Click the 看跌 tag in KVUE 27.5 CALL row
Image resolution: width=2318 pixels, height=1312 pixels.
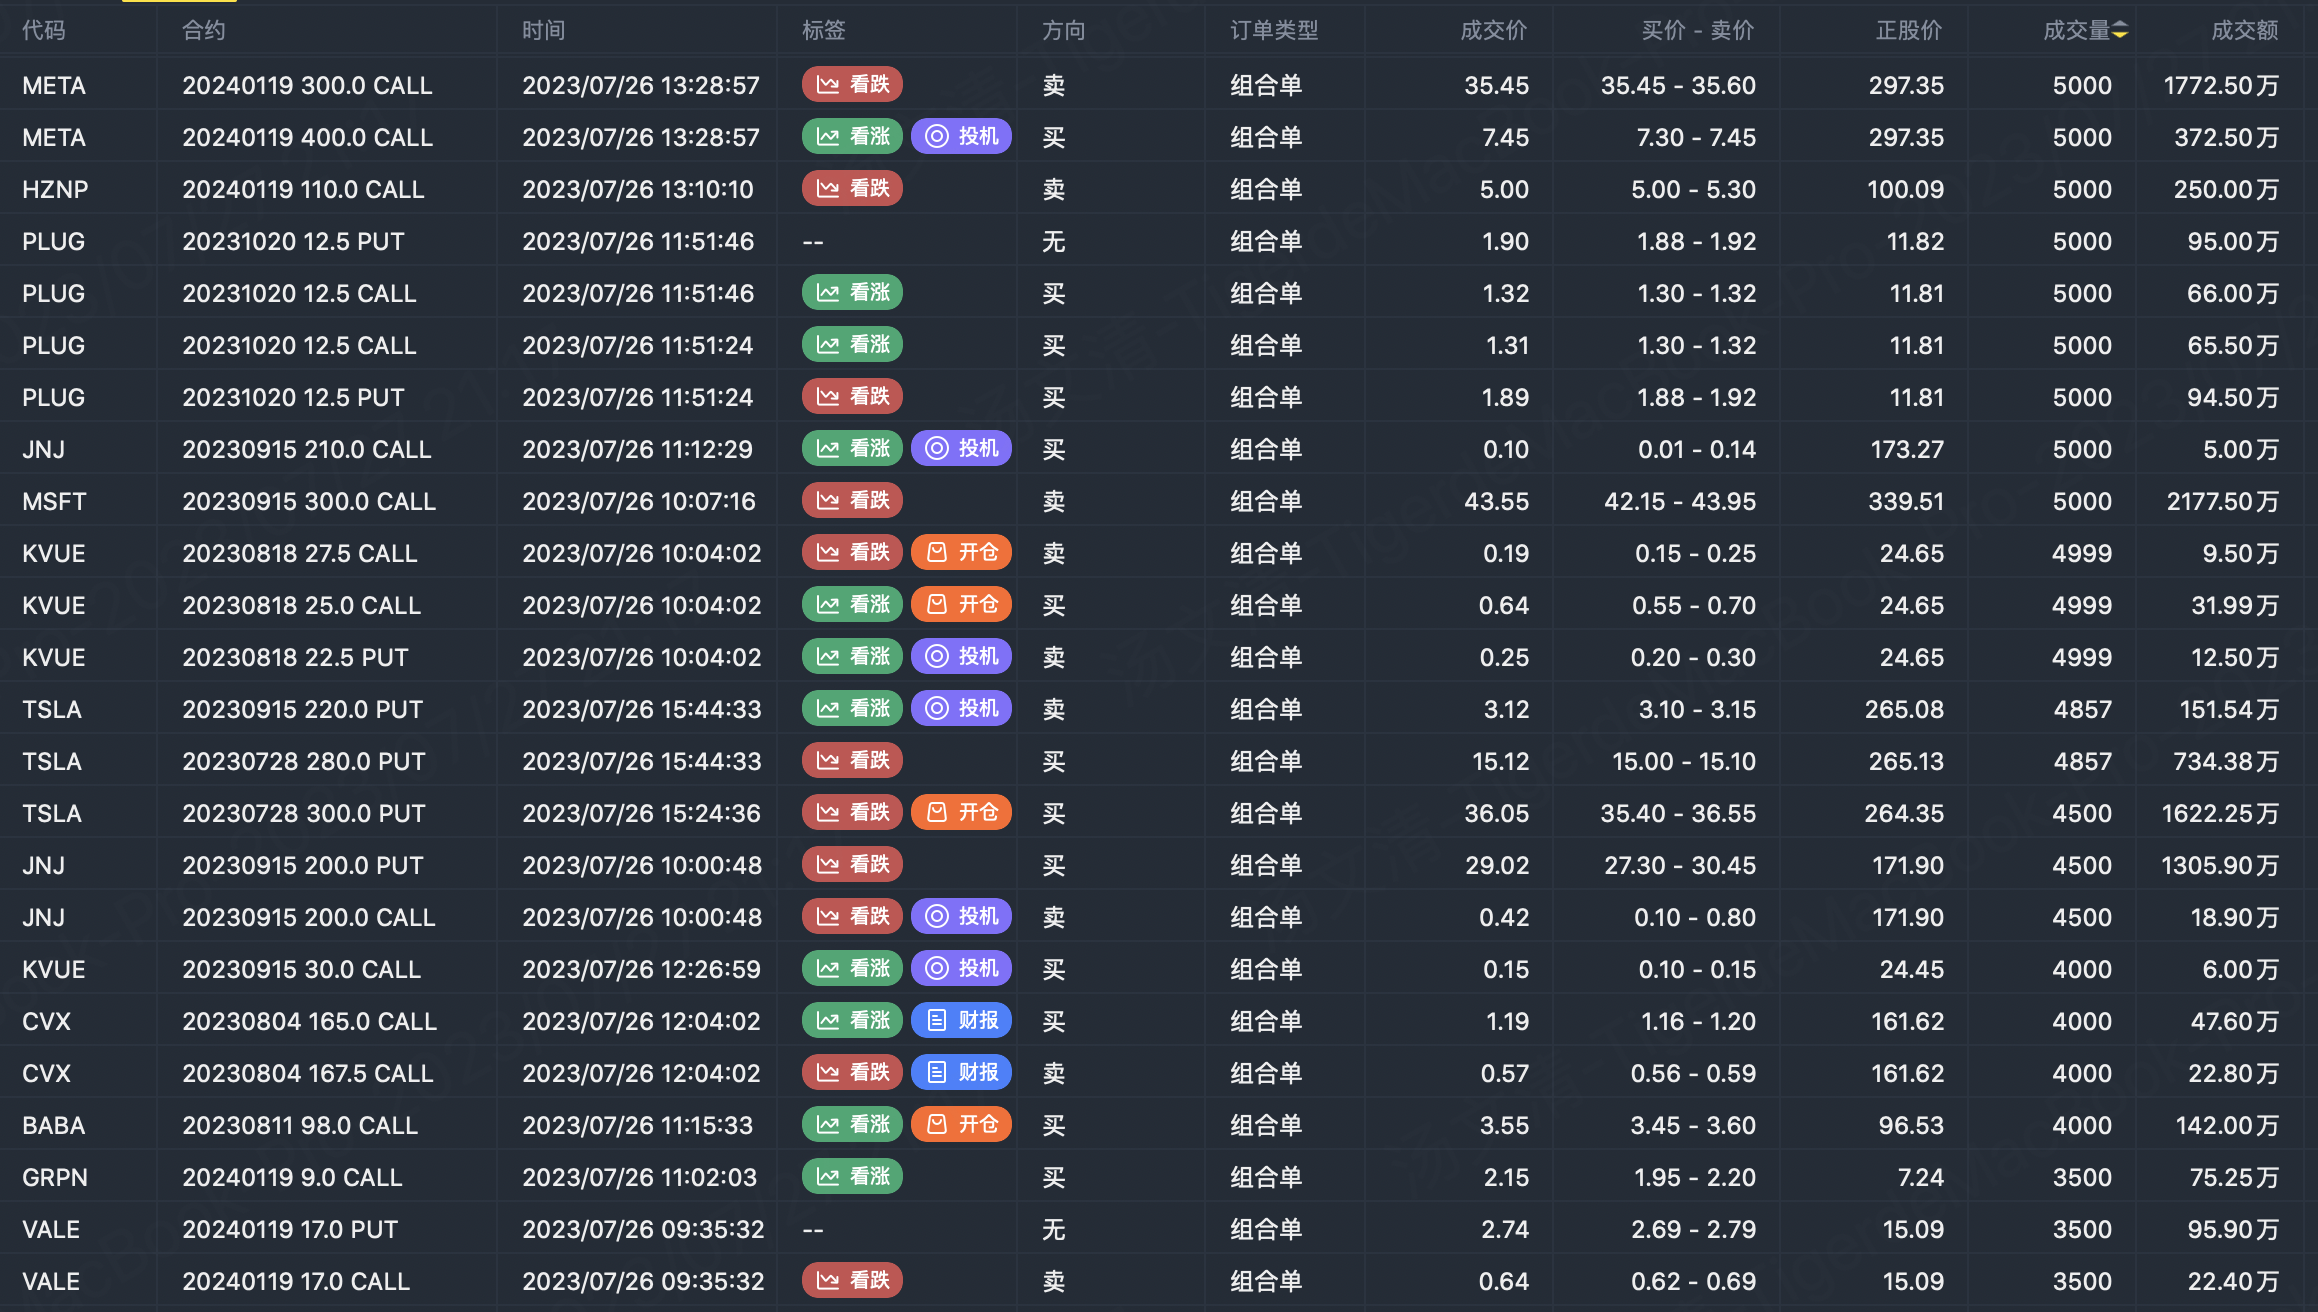(852, 553)
